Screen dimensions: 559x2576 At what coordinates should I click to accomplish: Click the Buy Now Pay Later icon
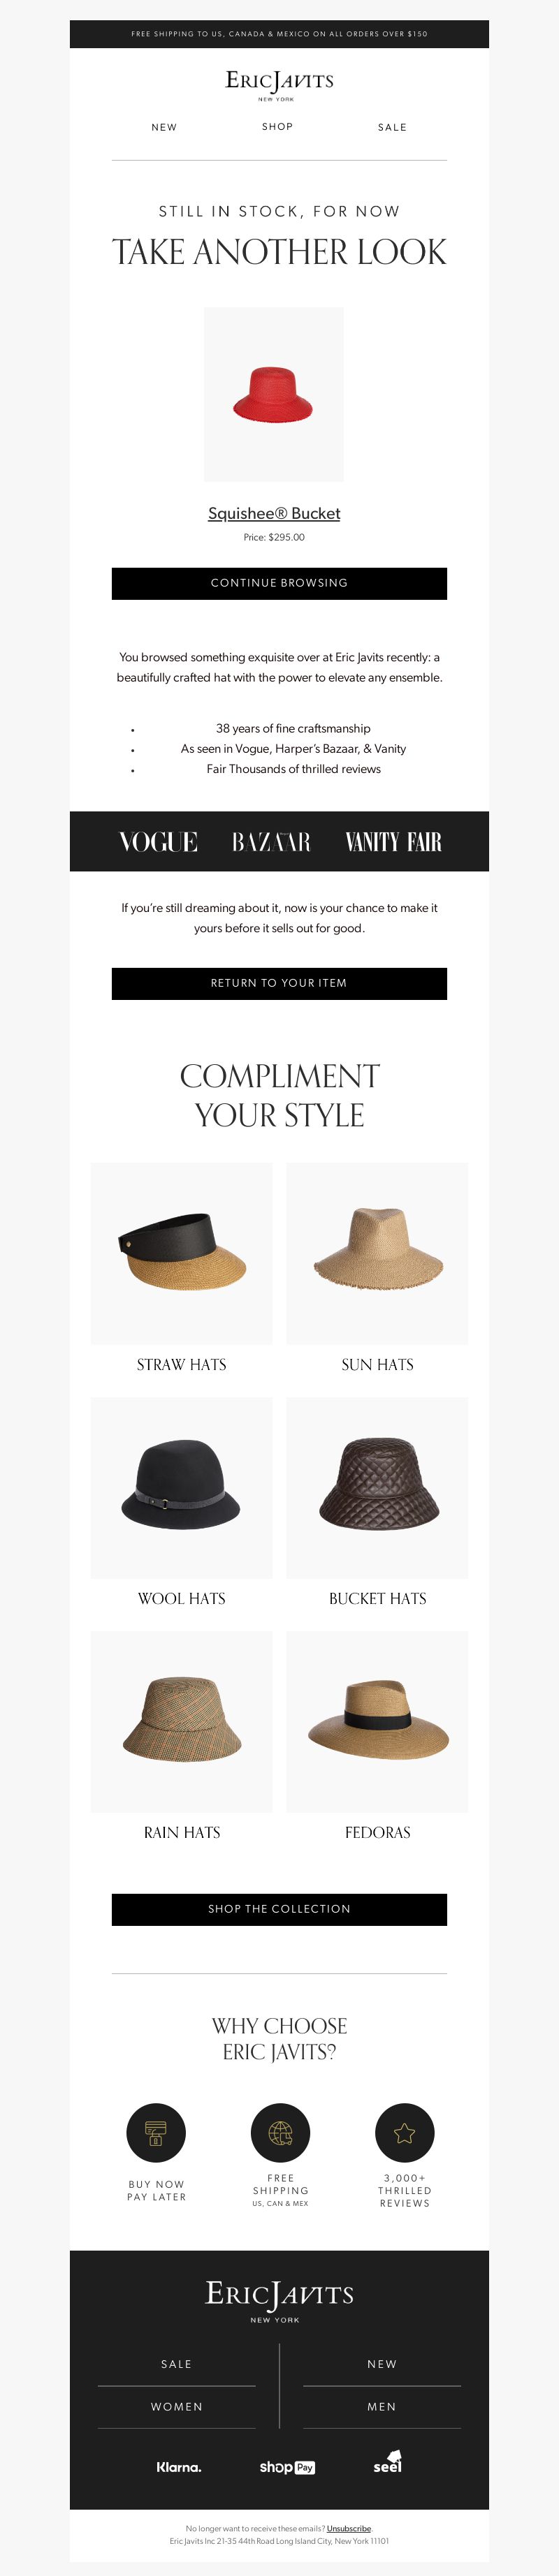(156, 2133)
